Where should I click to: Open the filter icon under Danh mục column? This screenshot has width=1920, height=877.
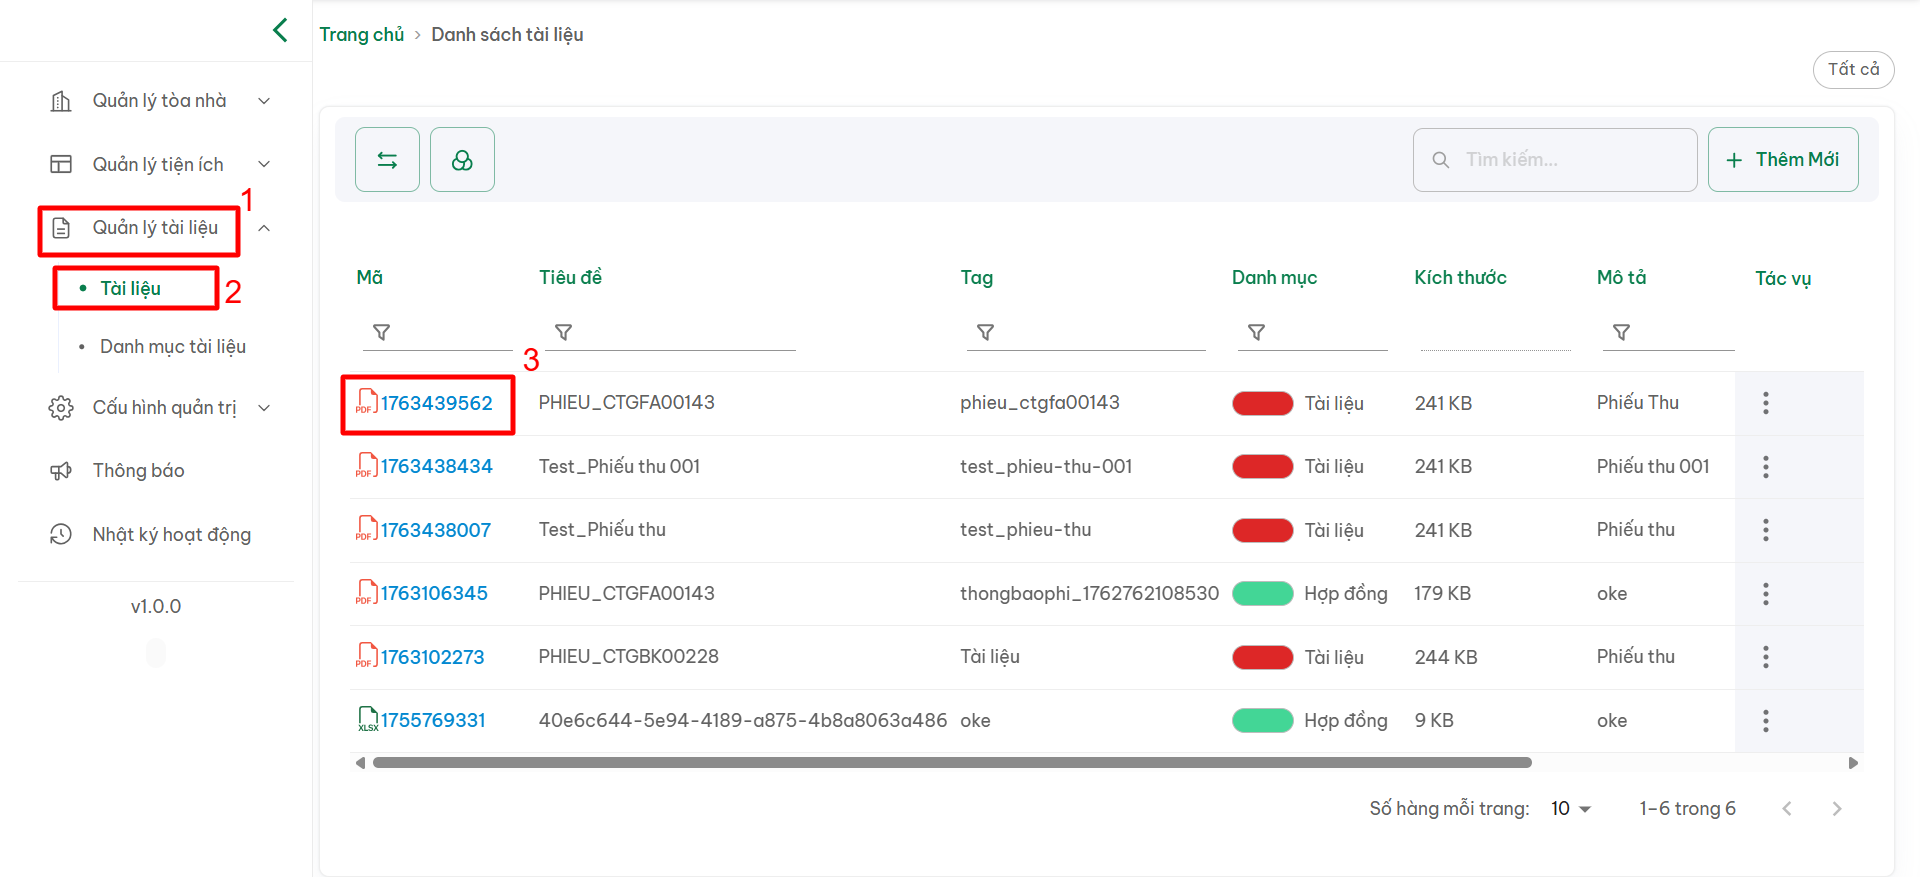(1256, 332)
